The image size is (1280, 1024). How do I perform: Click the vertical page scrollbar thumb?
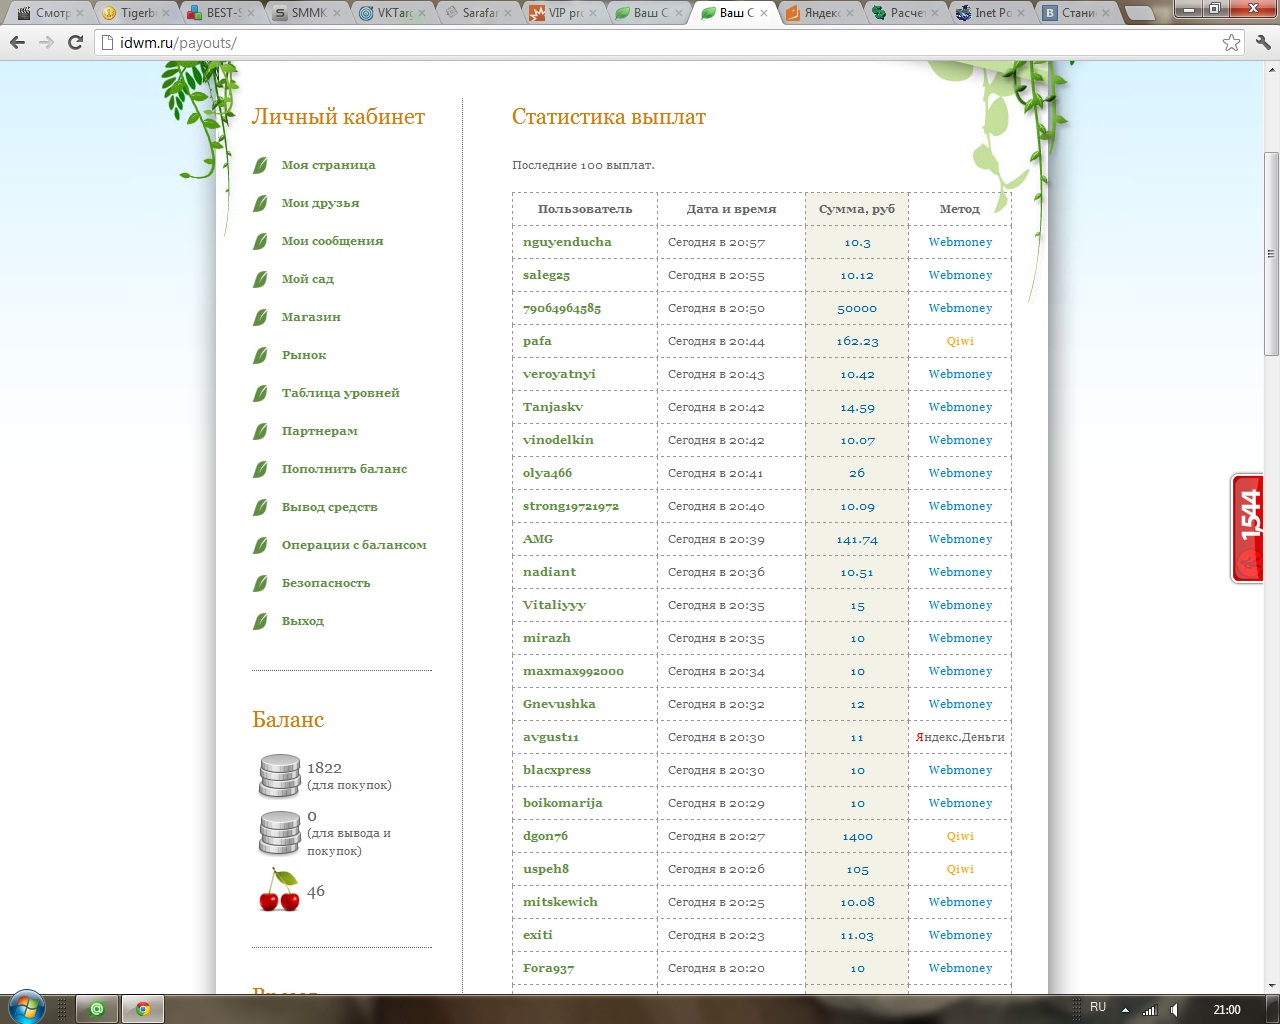coord(1271,253)
